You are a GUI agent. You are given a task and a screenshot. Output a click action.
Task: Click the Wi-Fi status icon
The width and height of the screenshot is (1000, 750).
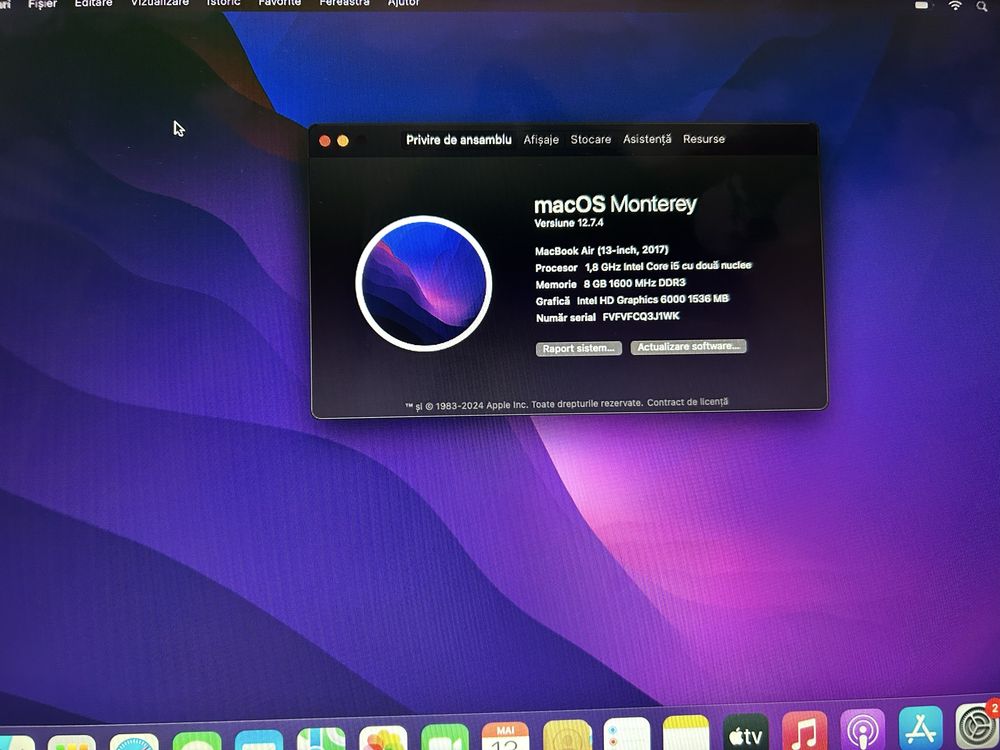point(955,5)
